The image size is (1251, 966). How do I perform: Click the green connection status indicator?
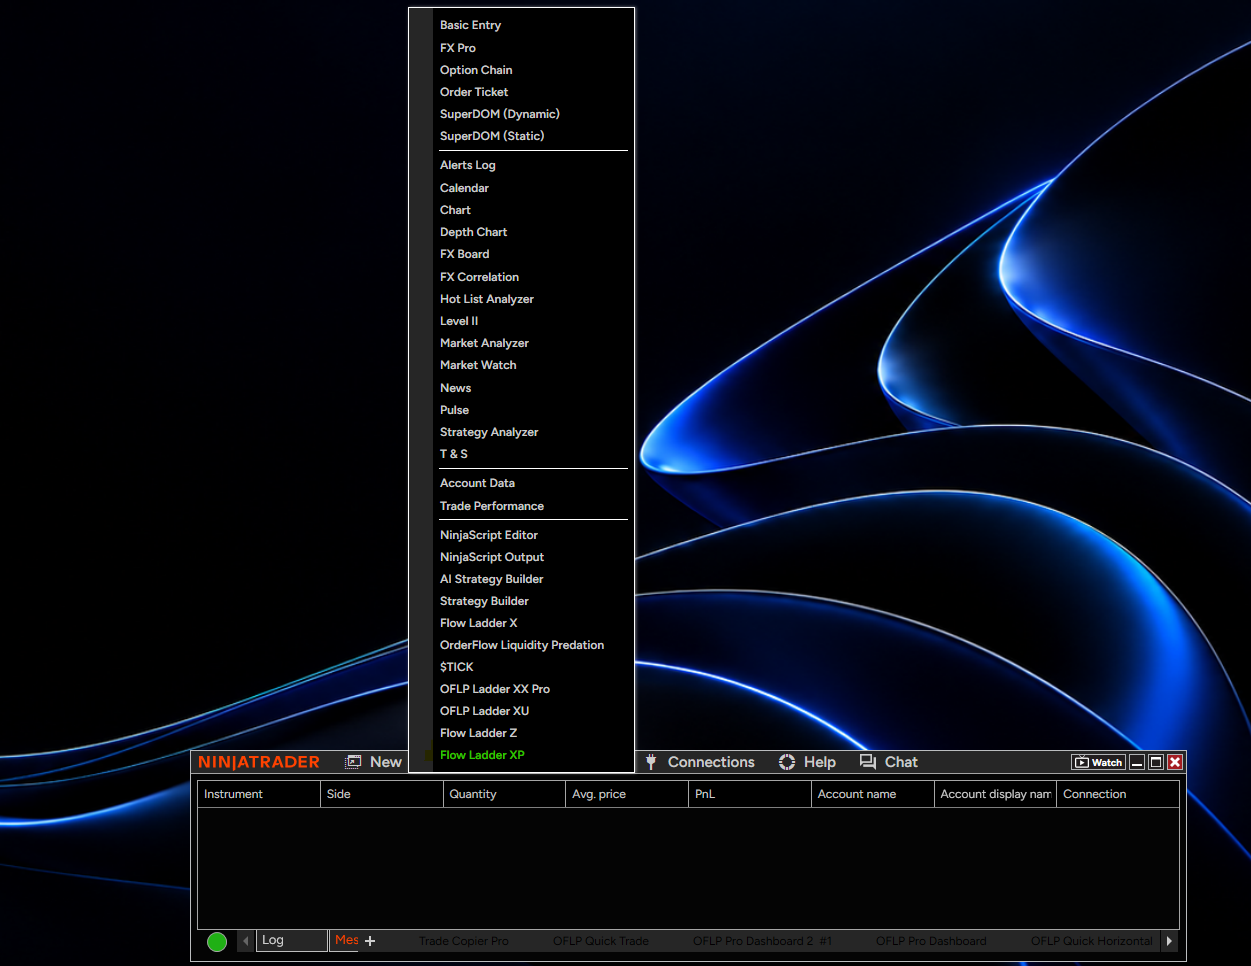tap(217, 942)
